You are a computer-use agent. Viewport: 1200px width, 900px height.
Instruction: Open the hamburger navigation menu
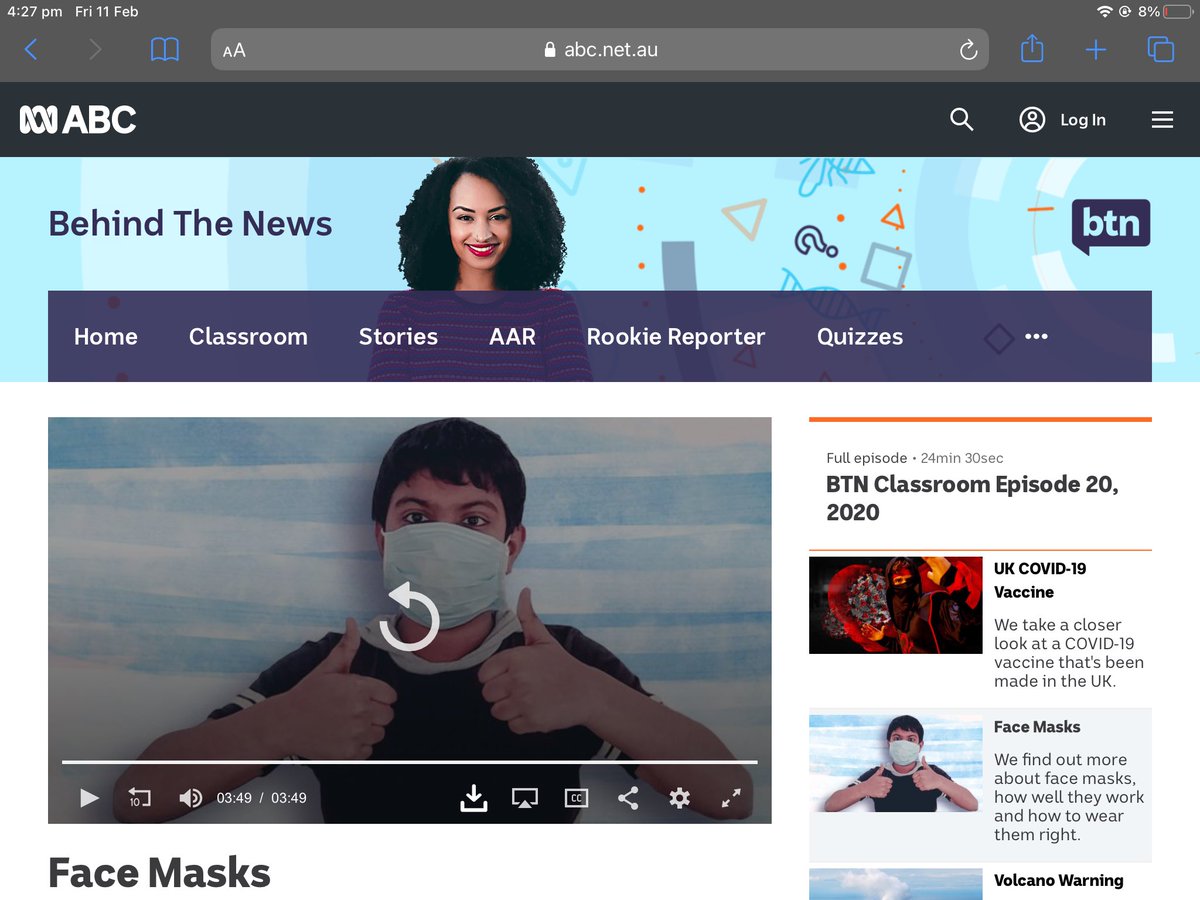click(x=1162, y=119)
